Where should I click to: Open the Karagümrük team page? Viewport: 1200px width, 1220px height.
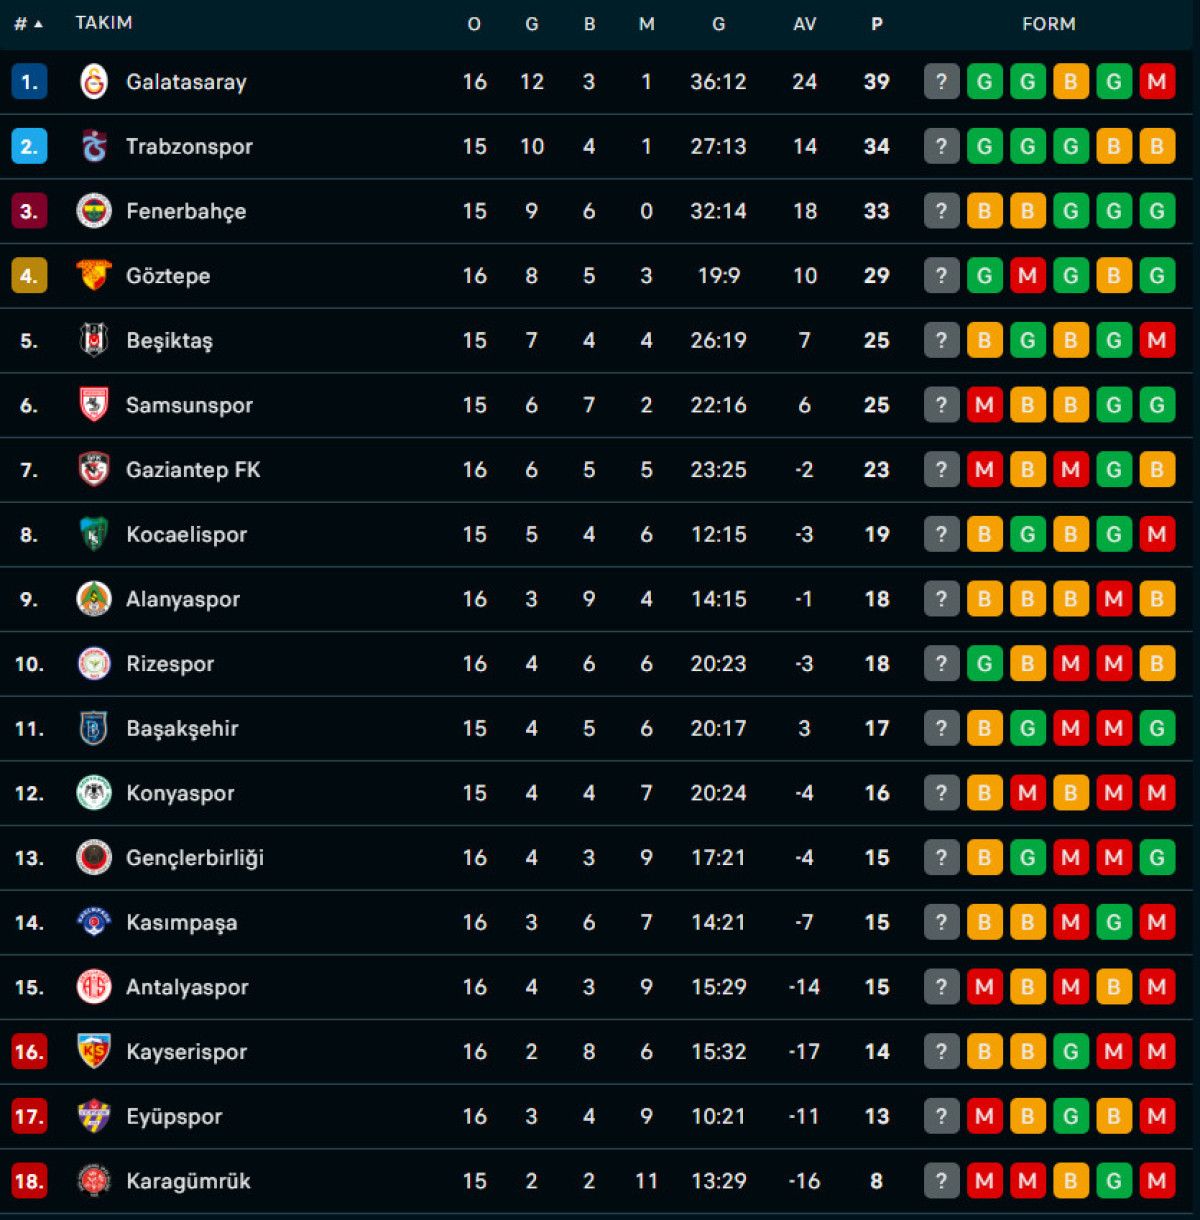(x=188, y=1181)
